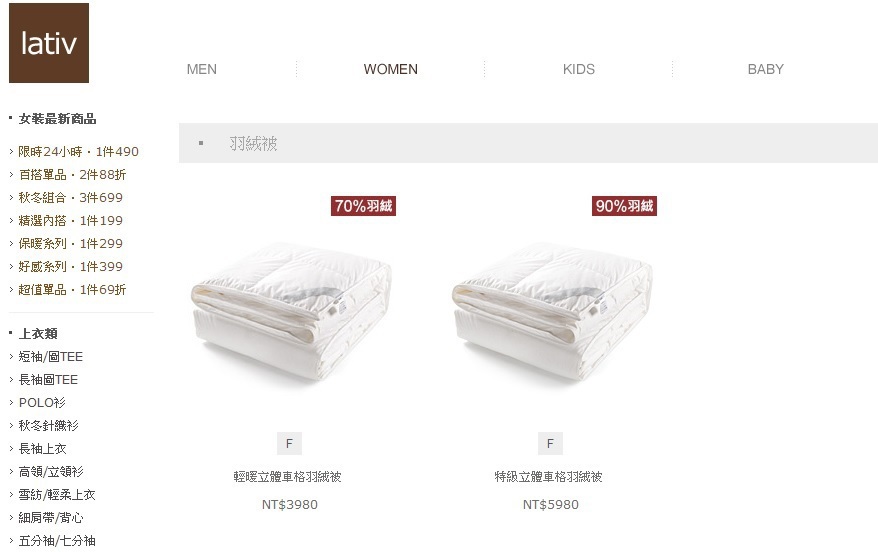Open the KIDS tab
This screenshot has height=552, width=878.
[578, 69]
